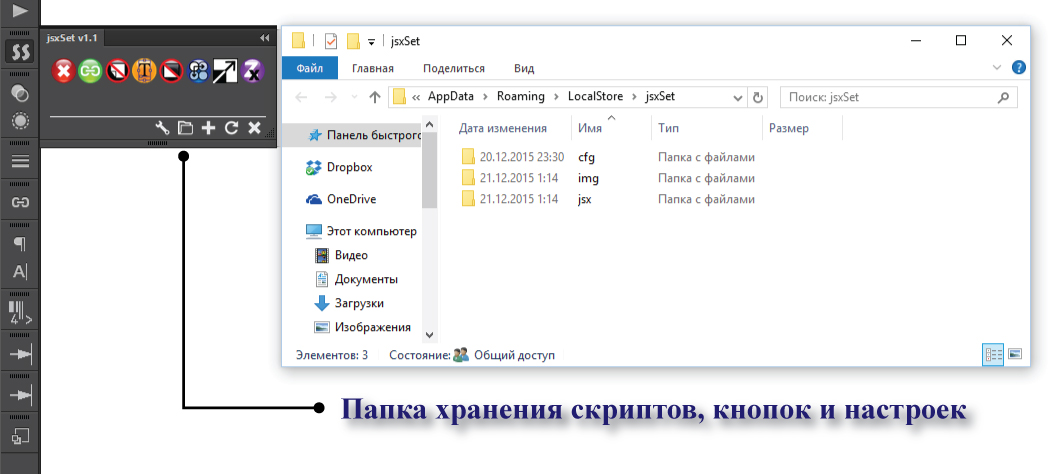Screen dimensions: 1055x474
Task: Open Explorer help question mark icon
Action: (x=1019, y=67)
